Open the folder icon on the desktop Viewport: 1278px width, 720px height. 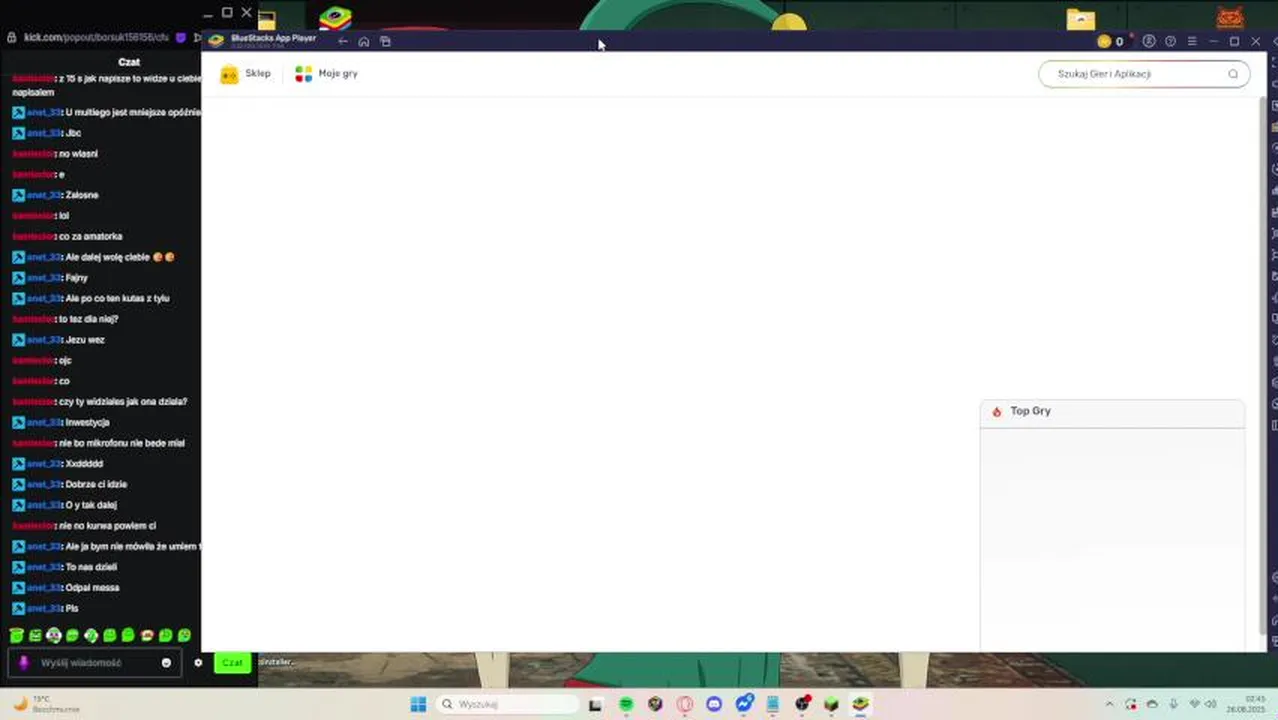click(1081, 19)
